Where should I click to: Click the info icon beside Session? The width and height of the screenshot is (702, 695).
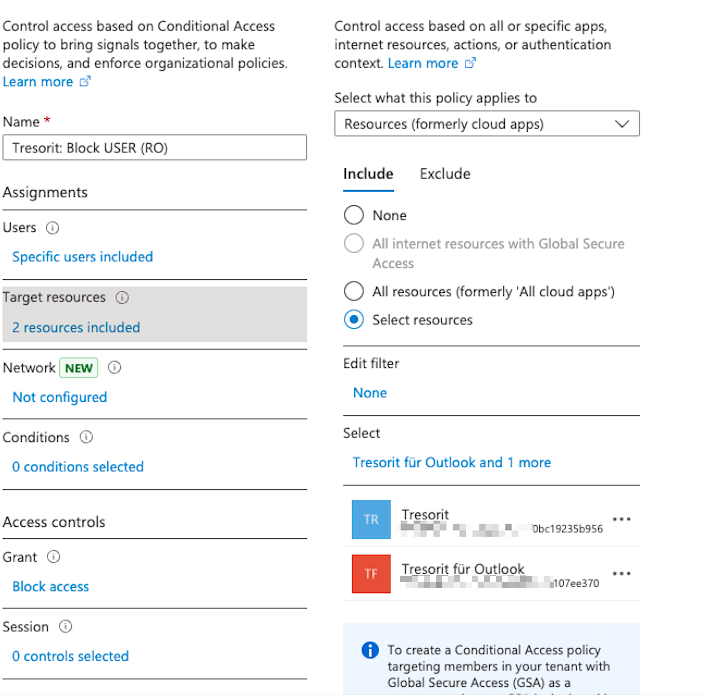point(66,628)
